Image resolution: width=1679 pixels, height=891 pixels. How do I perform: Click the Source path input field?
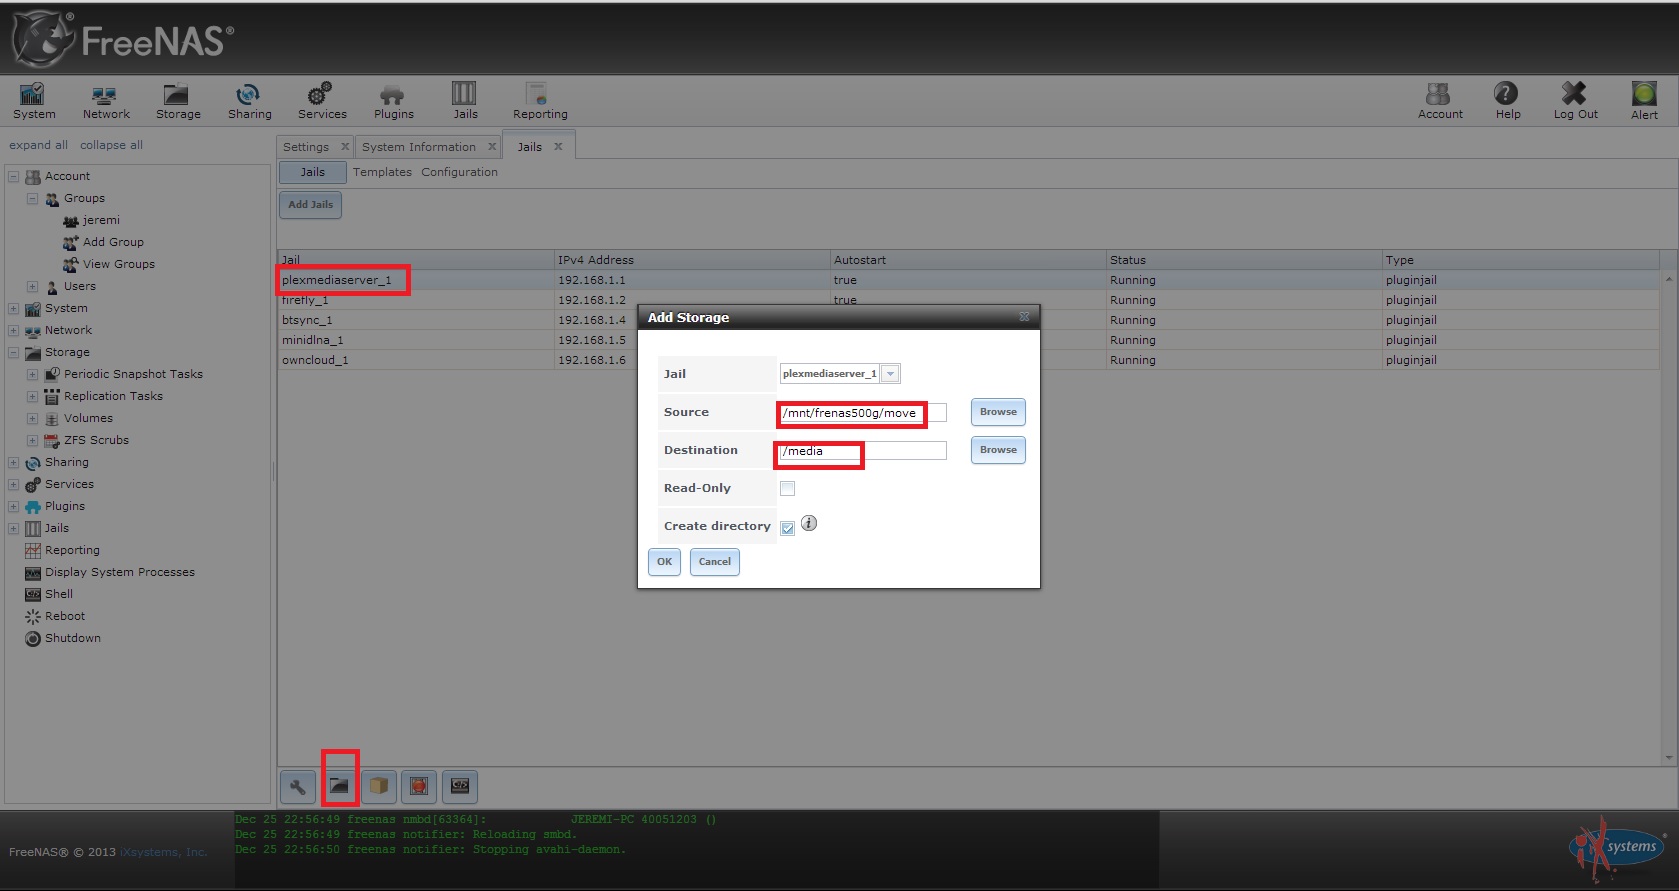click(x=863, y=413)
